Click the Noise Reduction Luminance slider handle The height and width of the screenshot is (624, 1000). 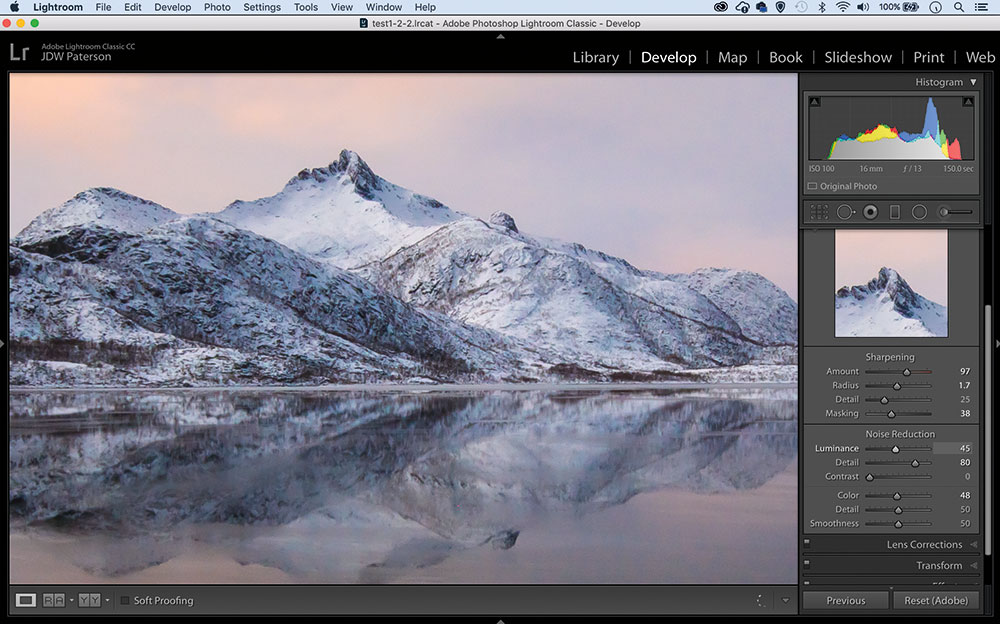click(x=895, y=449)
